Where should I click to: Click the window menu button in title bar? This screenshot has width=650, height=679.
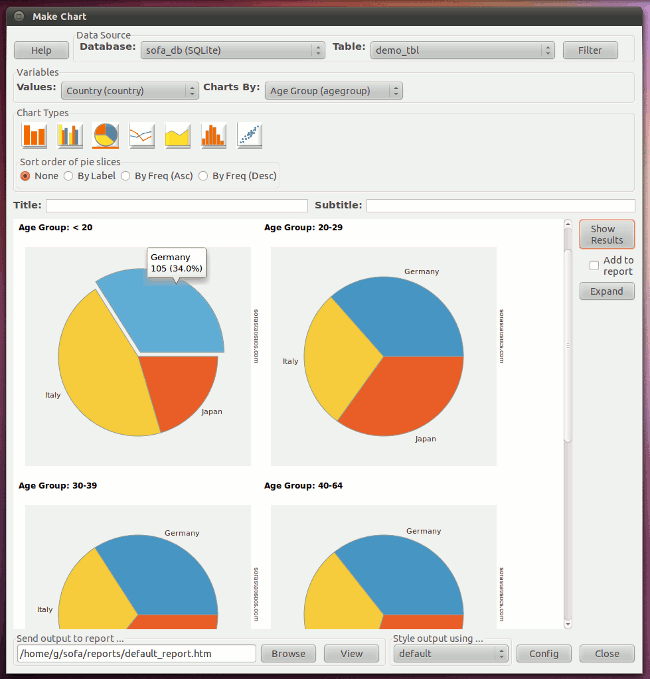click(x=19, y=17)
